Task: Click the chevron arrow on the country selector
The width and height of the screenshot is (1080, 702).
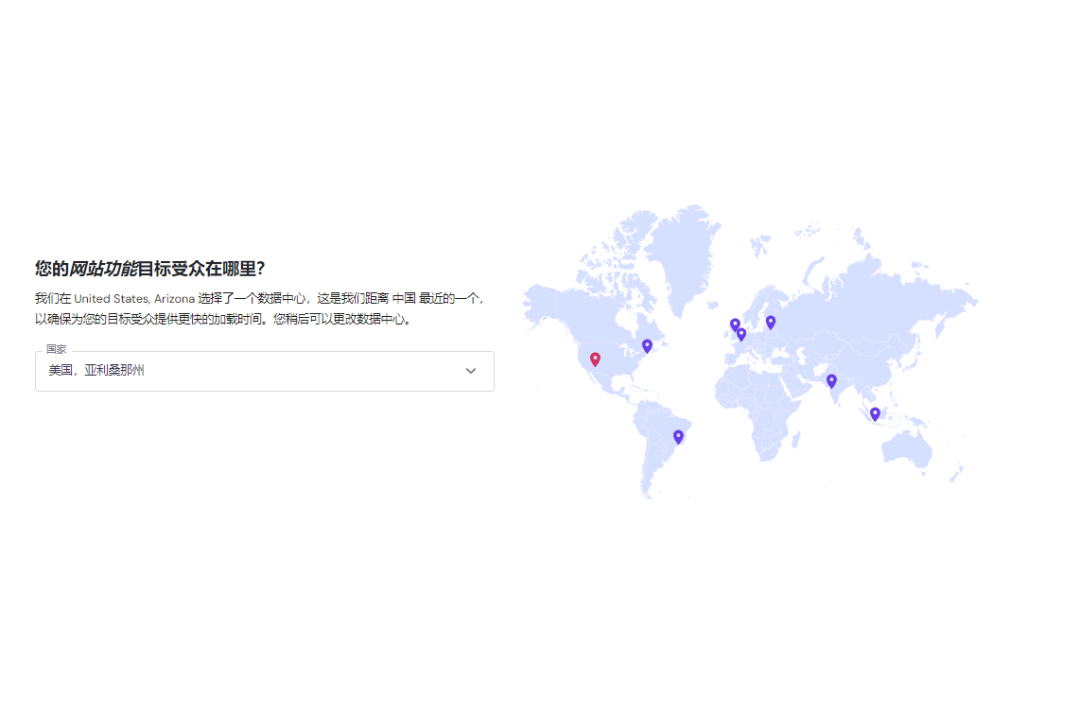Action: [471, 371]
